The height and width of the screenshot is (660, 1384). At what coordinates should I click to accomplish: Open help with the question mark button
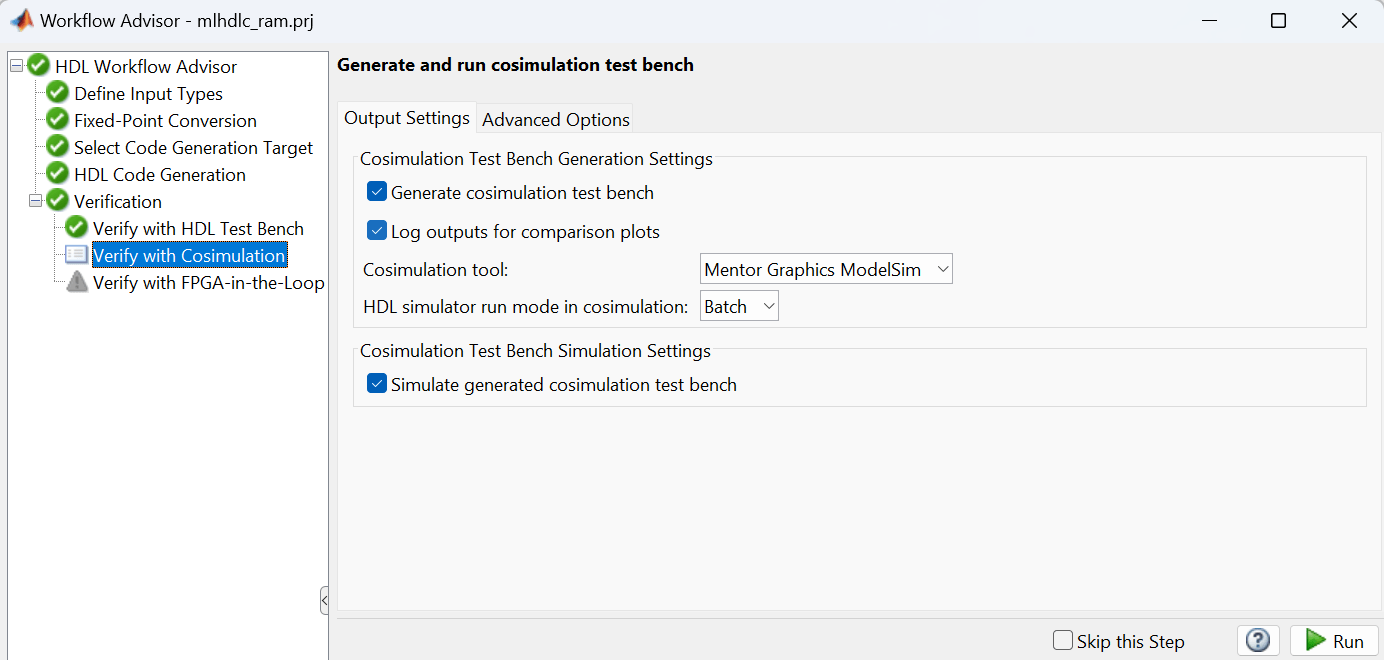(x=1259, y=641)
